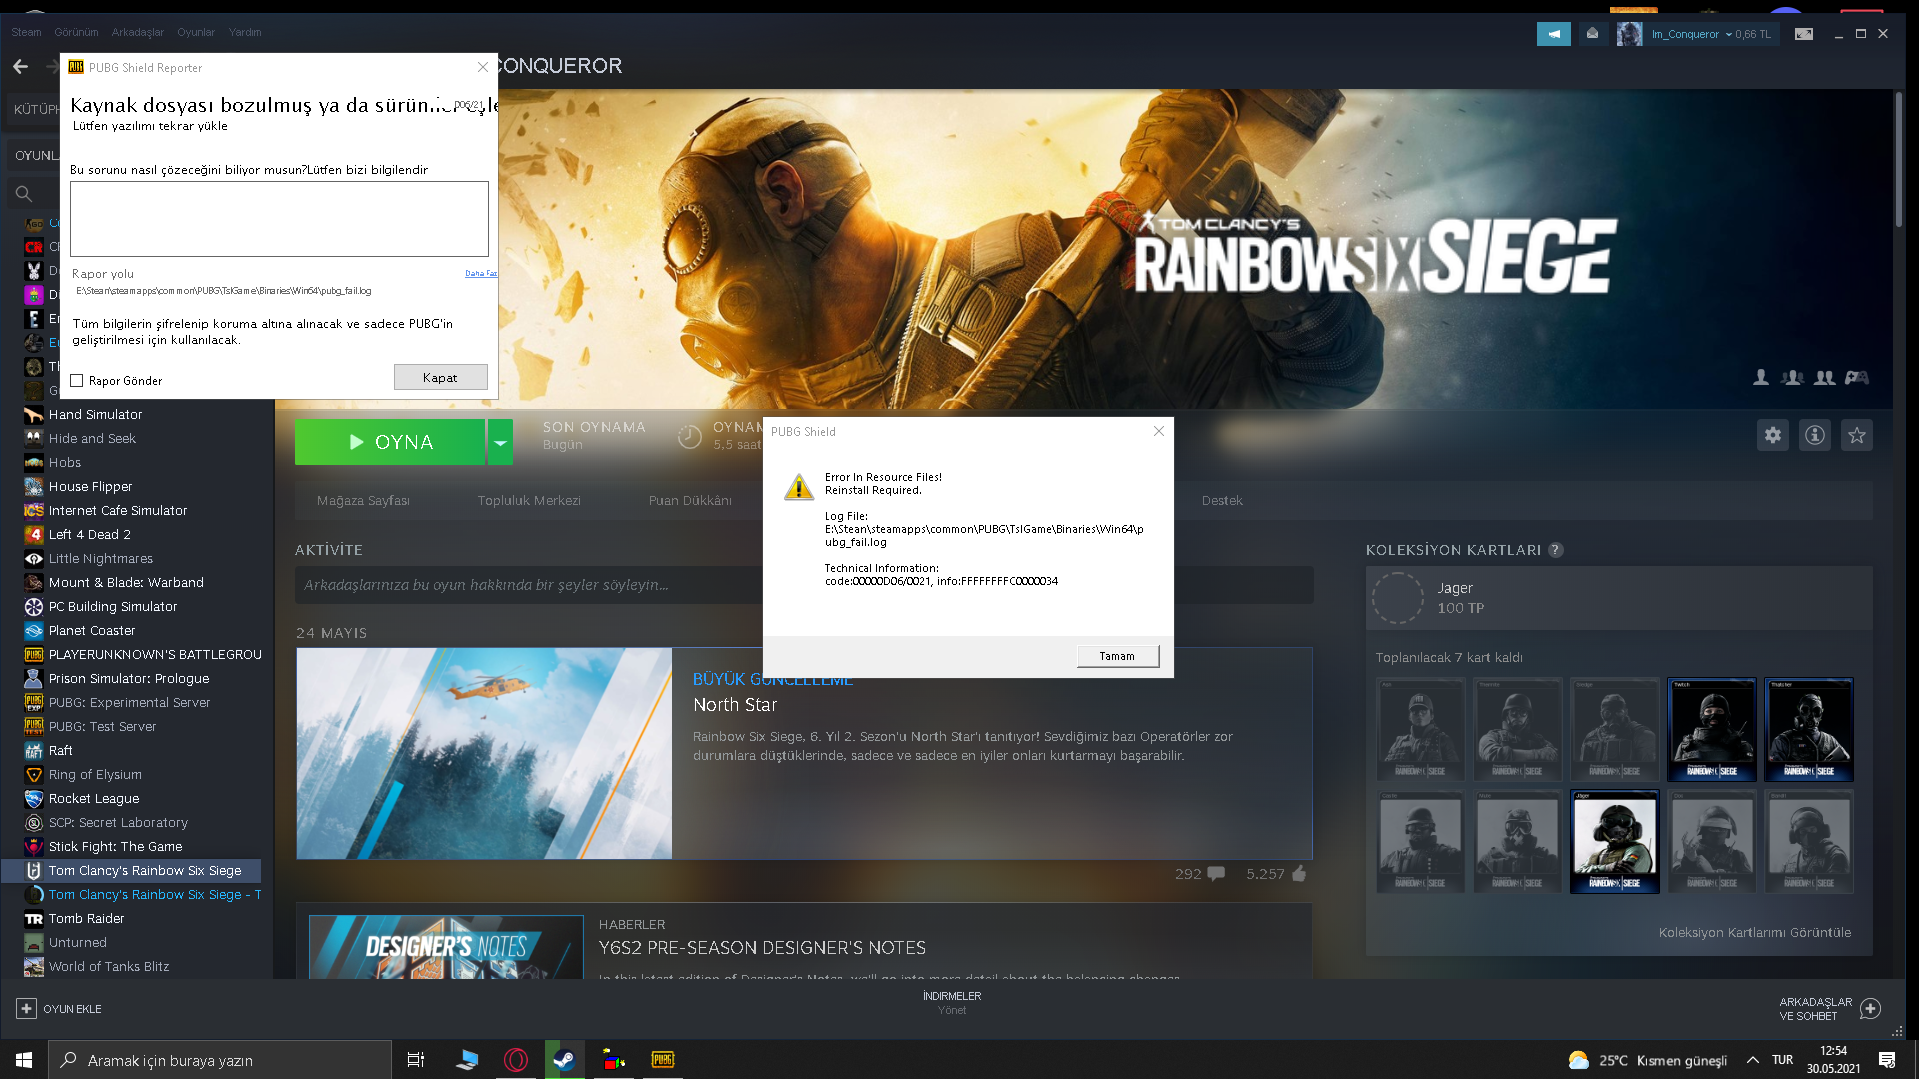The height and width of the screenshot is (1079, 1919).
Task: Open the Arkadaşlar menu
Action: click(138, 32)
